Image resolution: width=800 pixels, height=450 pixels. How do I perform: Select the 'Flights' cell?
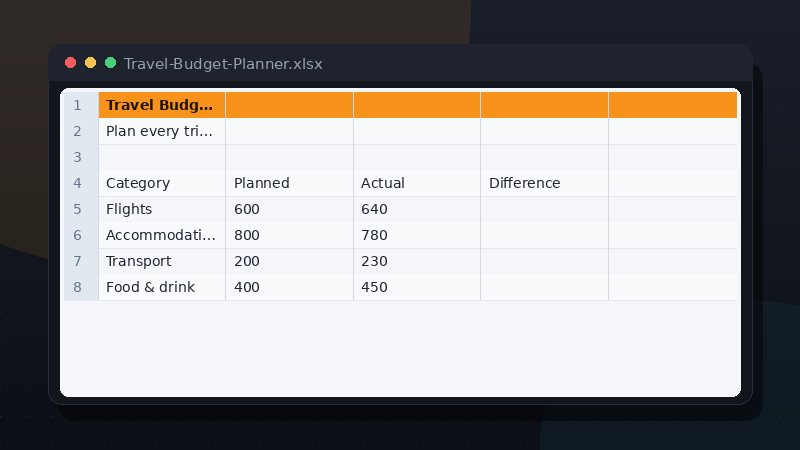click(162, 209)
